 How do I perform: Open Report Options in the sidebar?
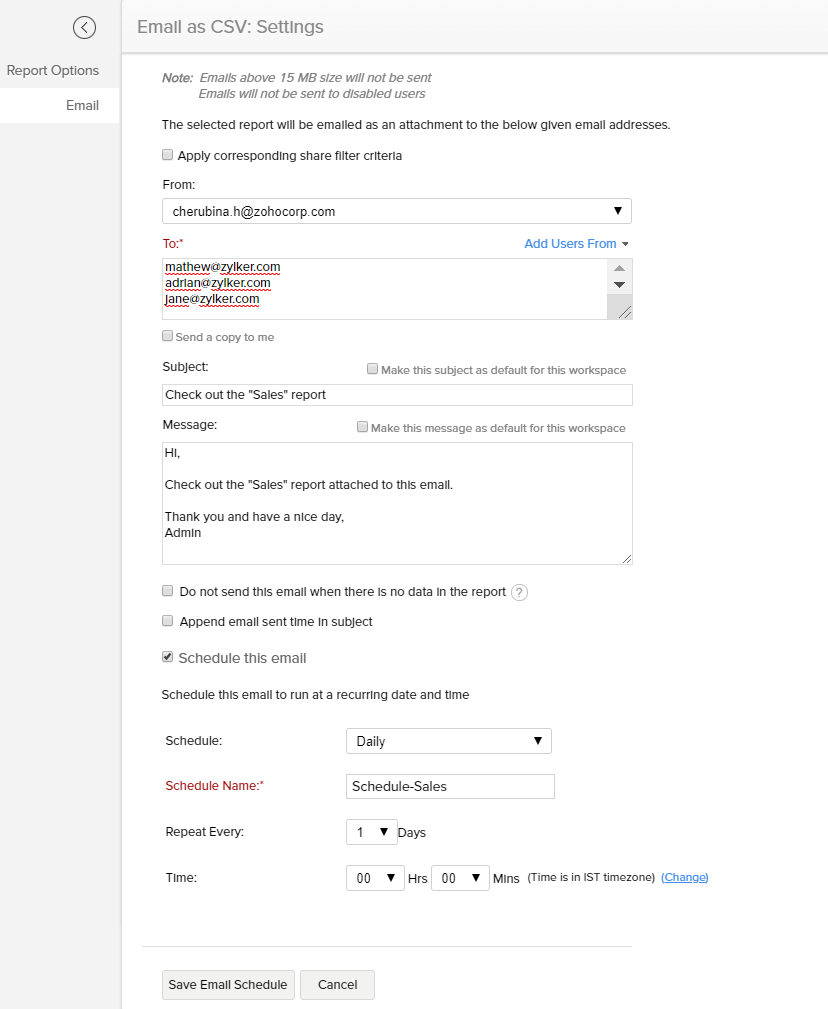pos(53,70)
